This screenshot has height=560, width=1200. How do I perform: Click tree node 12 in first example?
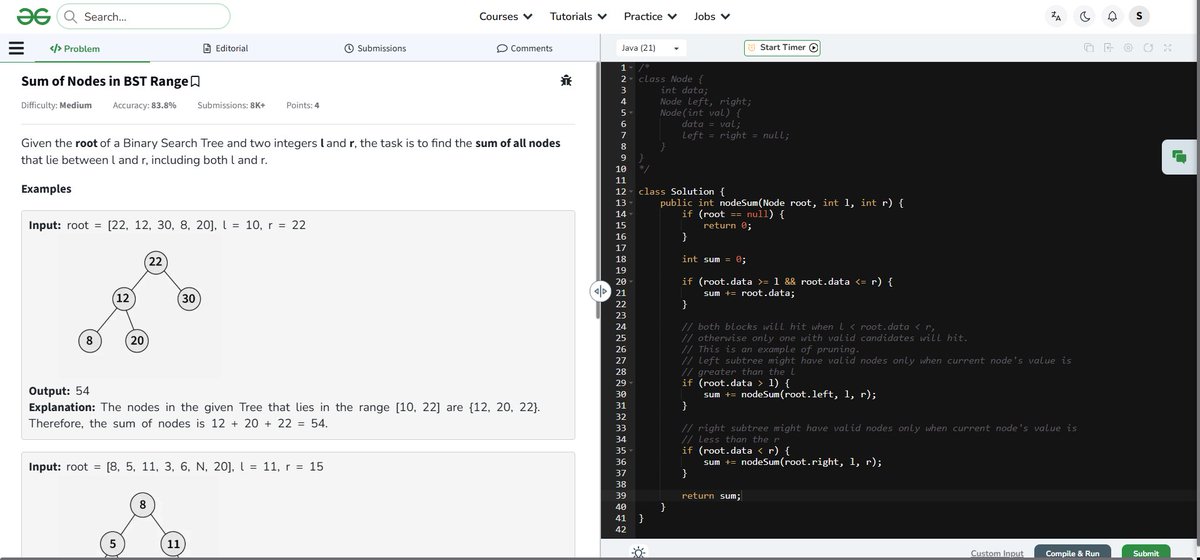tap(122, 298)
